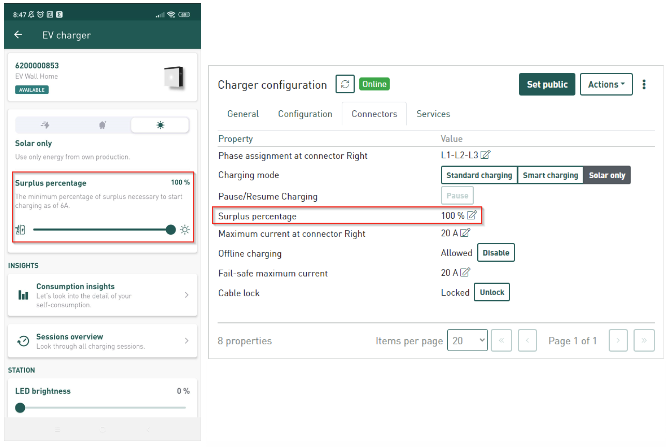Screen dimensions: 670x447
Task: Click the Pause charging button
Action: coord(457,196)
